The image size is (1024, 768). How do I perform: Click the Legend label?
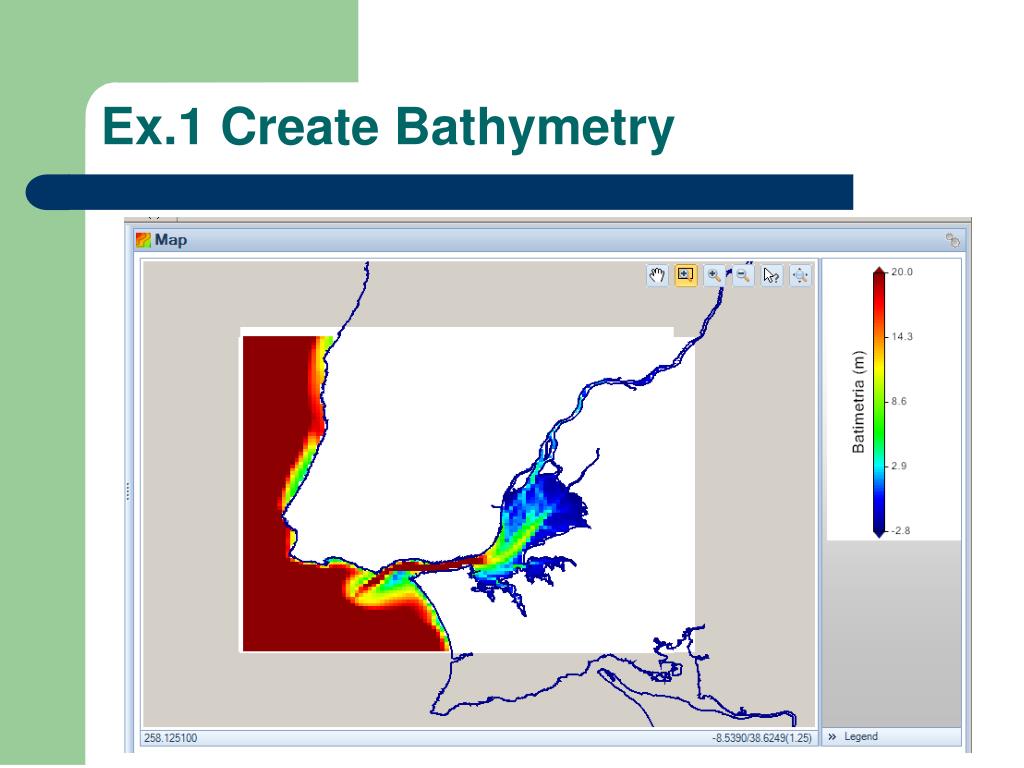861,737
